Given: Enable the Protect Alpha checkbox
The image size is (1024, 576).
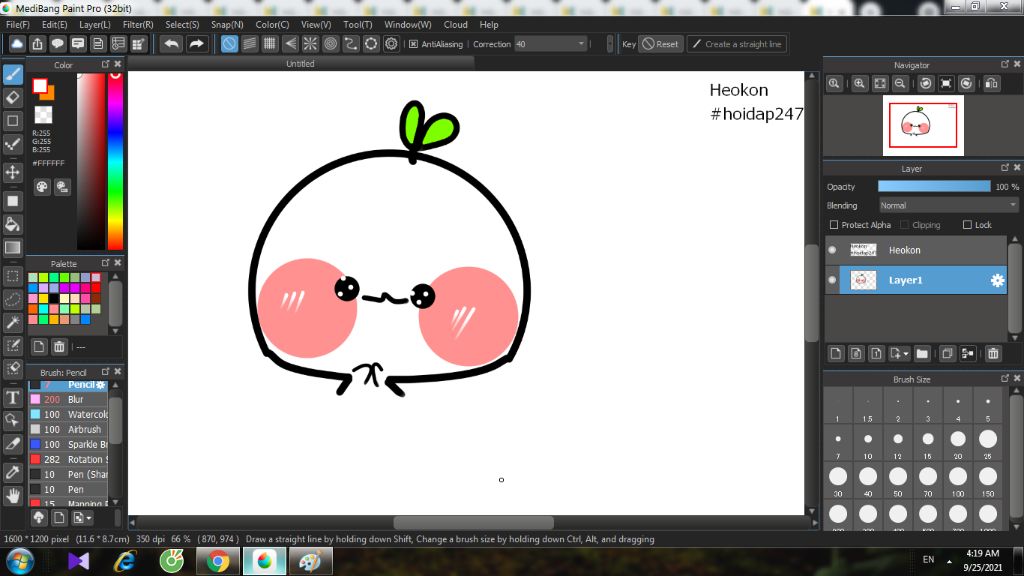Looking at the screenshot, I should tap(834, 225).
